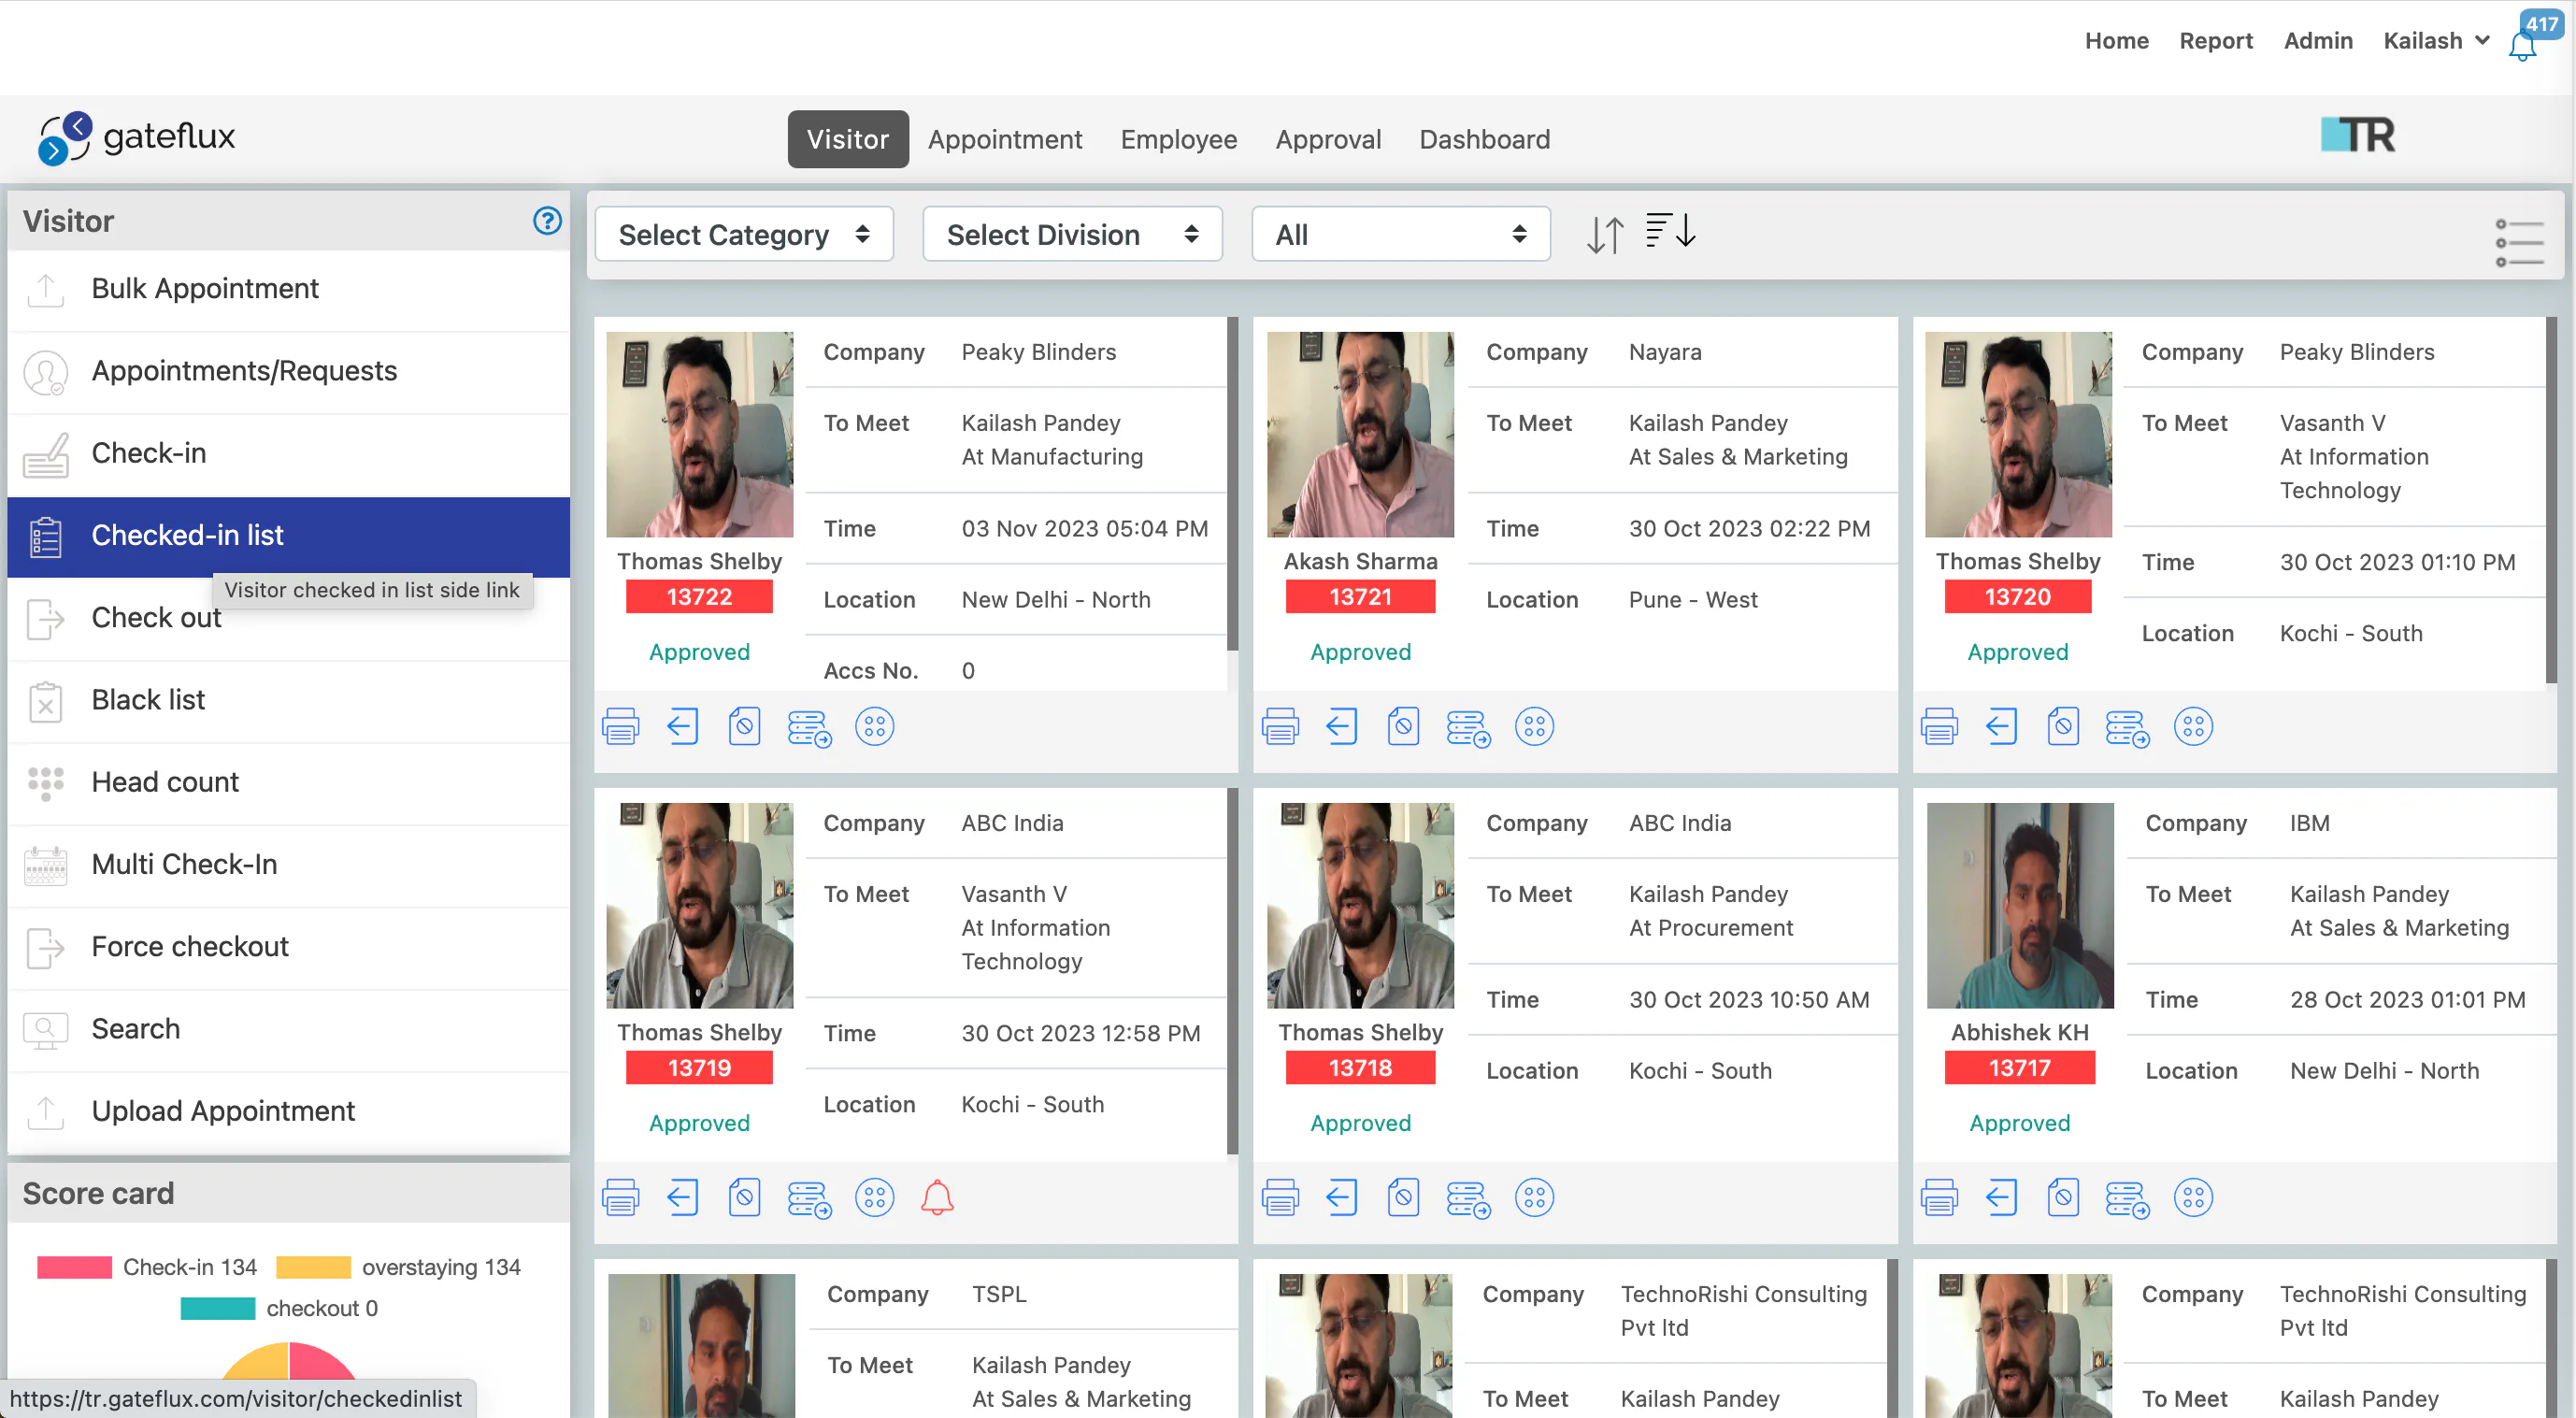
Task: Check out visitor 13722 via arrow icon
Action: click(682, 726)
